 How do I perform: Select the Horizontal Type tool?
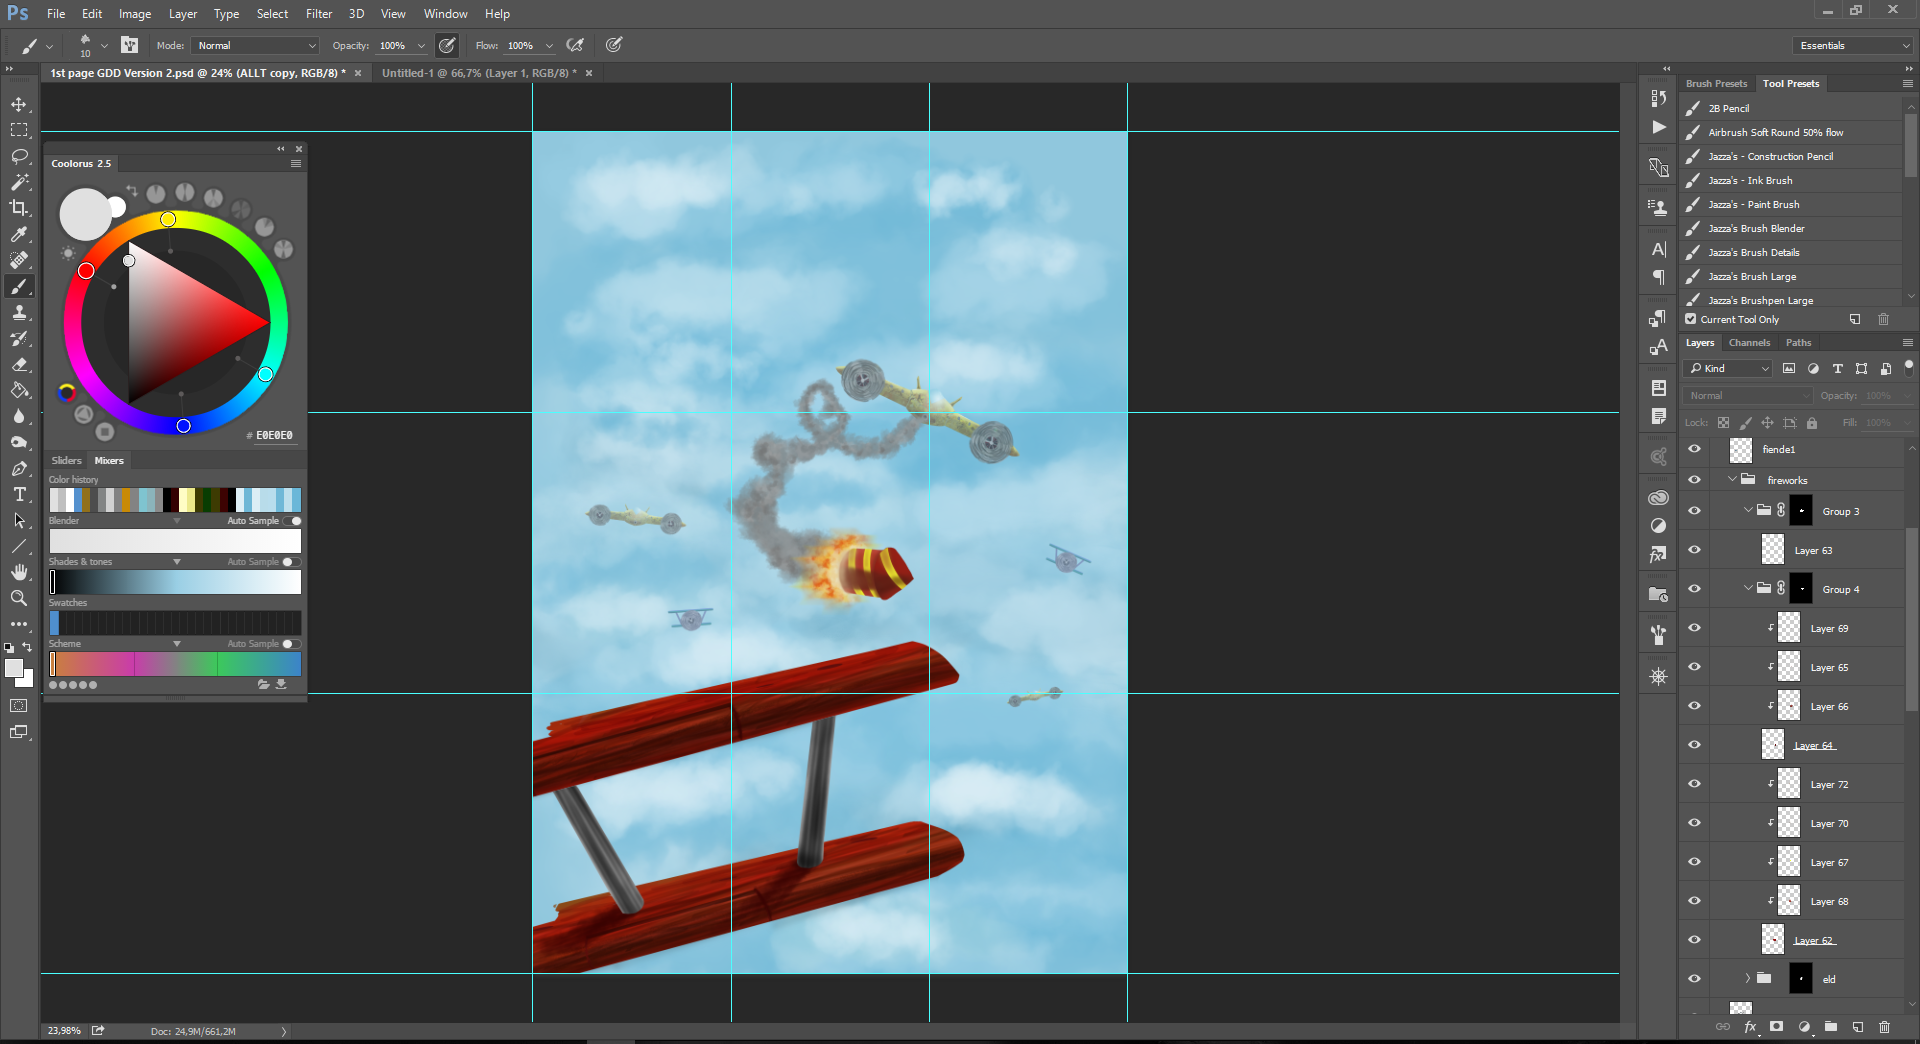pos(19,495)
